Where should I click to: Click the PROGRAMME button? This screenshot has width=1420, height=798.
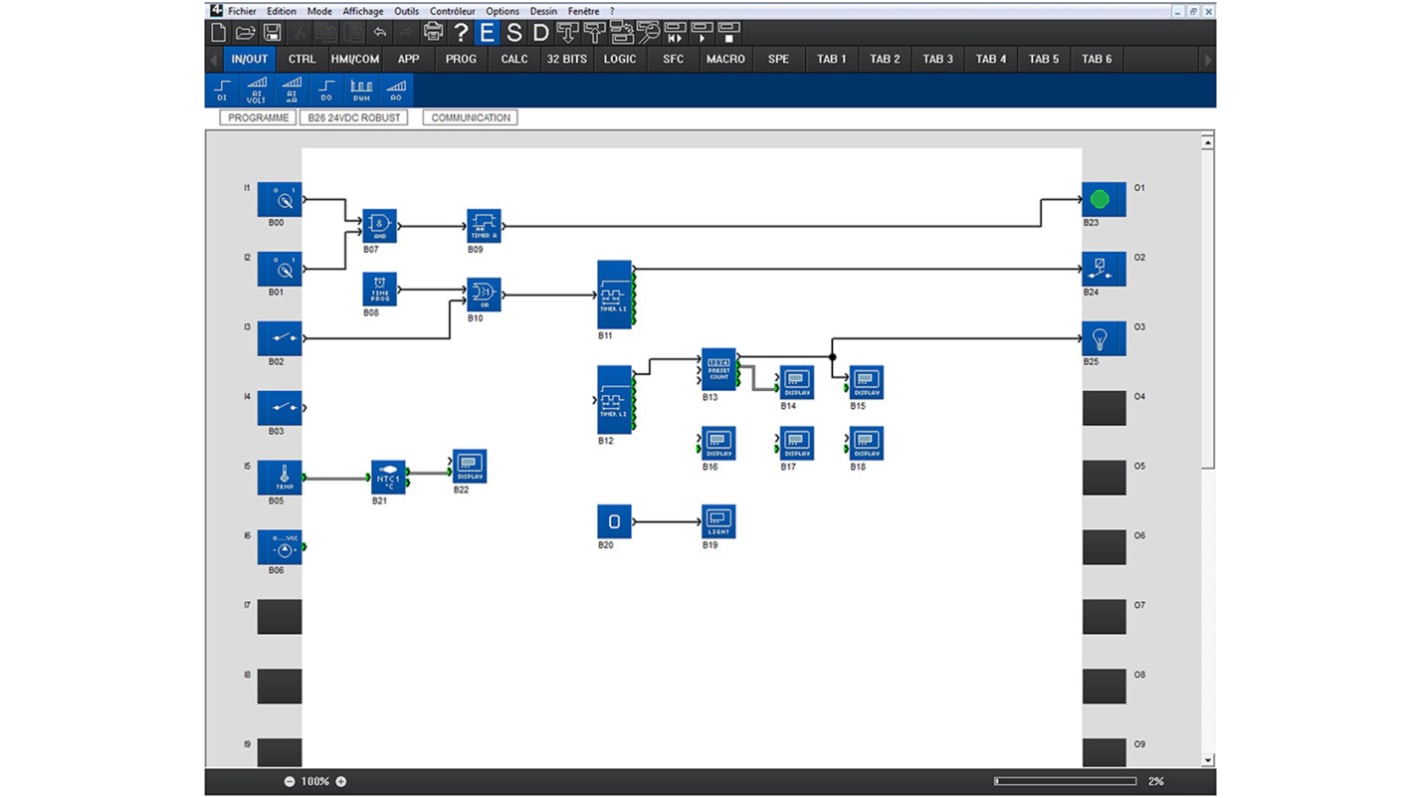point(258,118)
